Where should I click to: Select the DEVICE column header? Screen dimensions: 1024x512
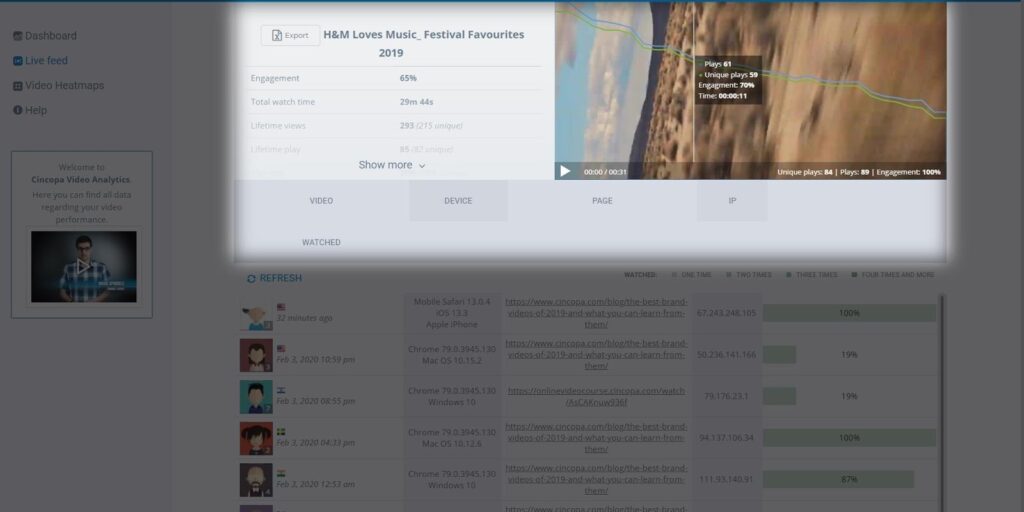(x=458, y=201)
